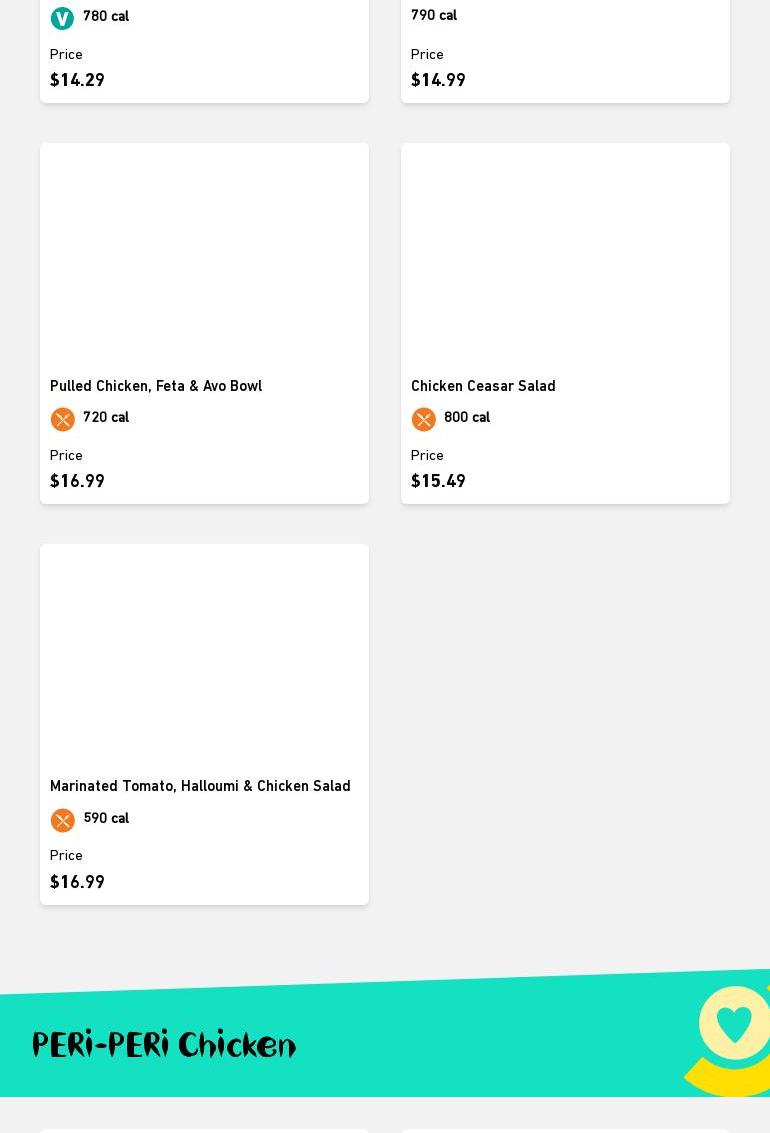Click the 790 cal label
Image resolution: width=770 pixels, height=1133 pixels.
[x=434, y=15]
